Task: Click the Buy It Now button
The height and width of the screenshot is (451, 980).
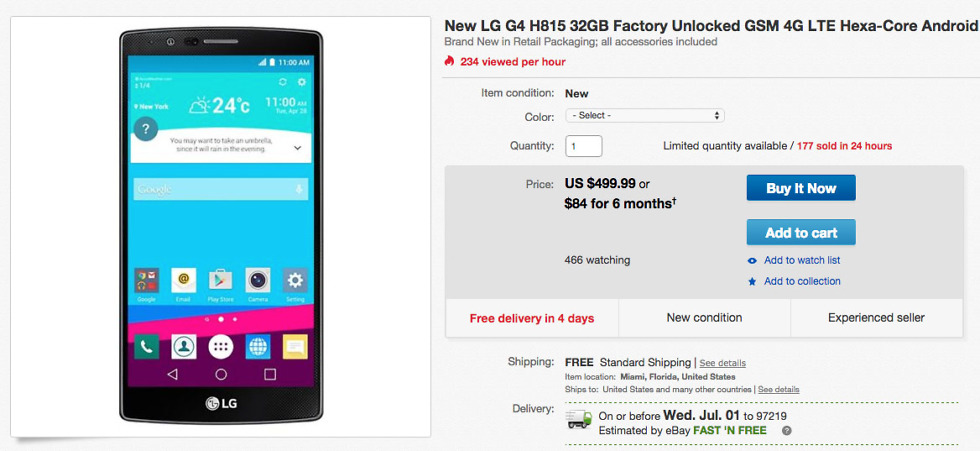Action: [801, 188]
